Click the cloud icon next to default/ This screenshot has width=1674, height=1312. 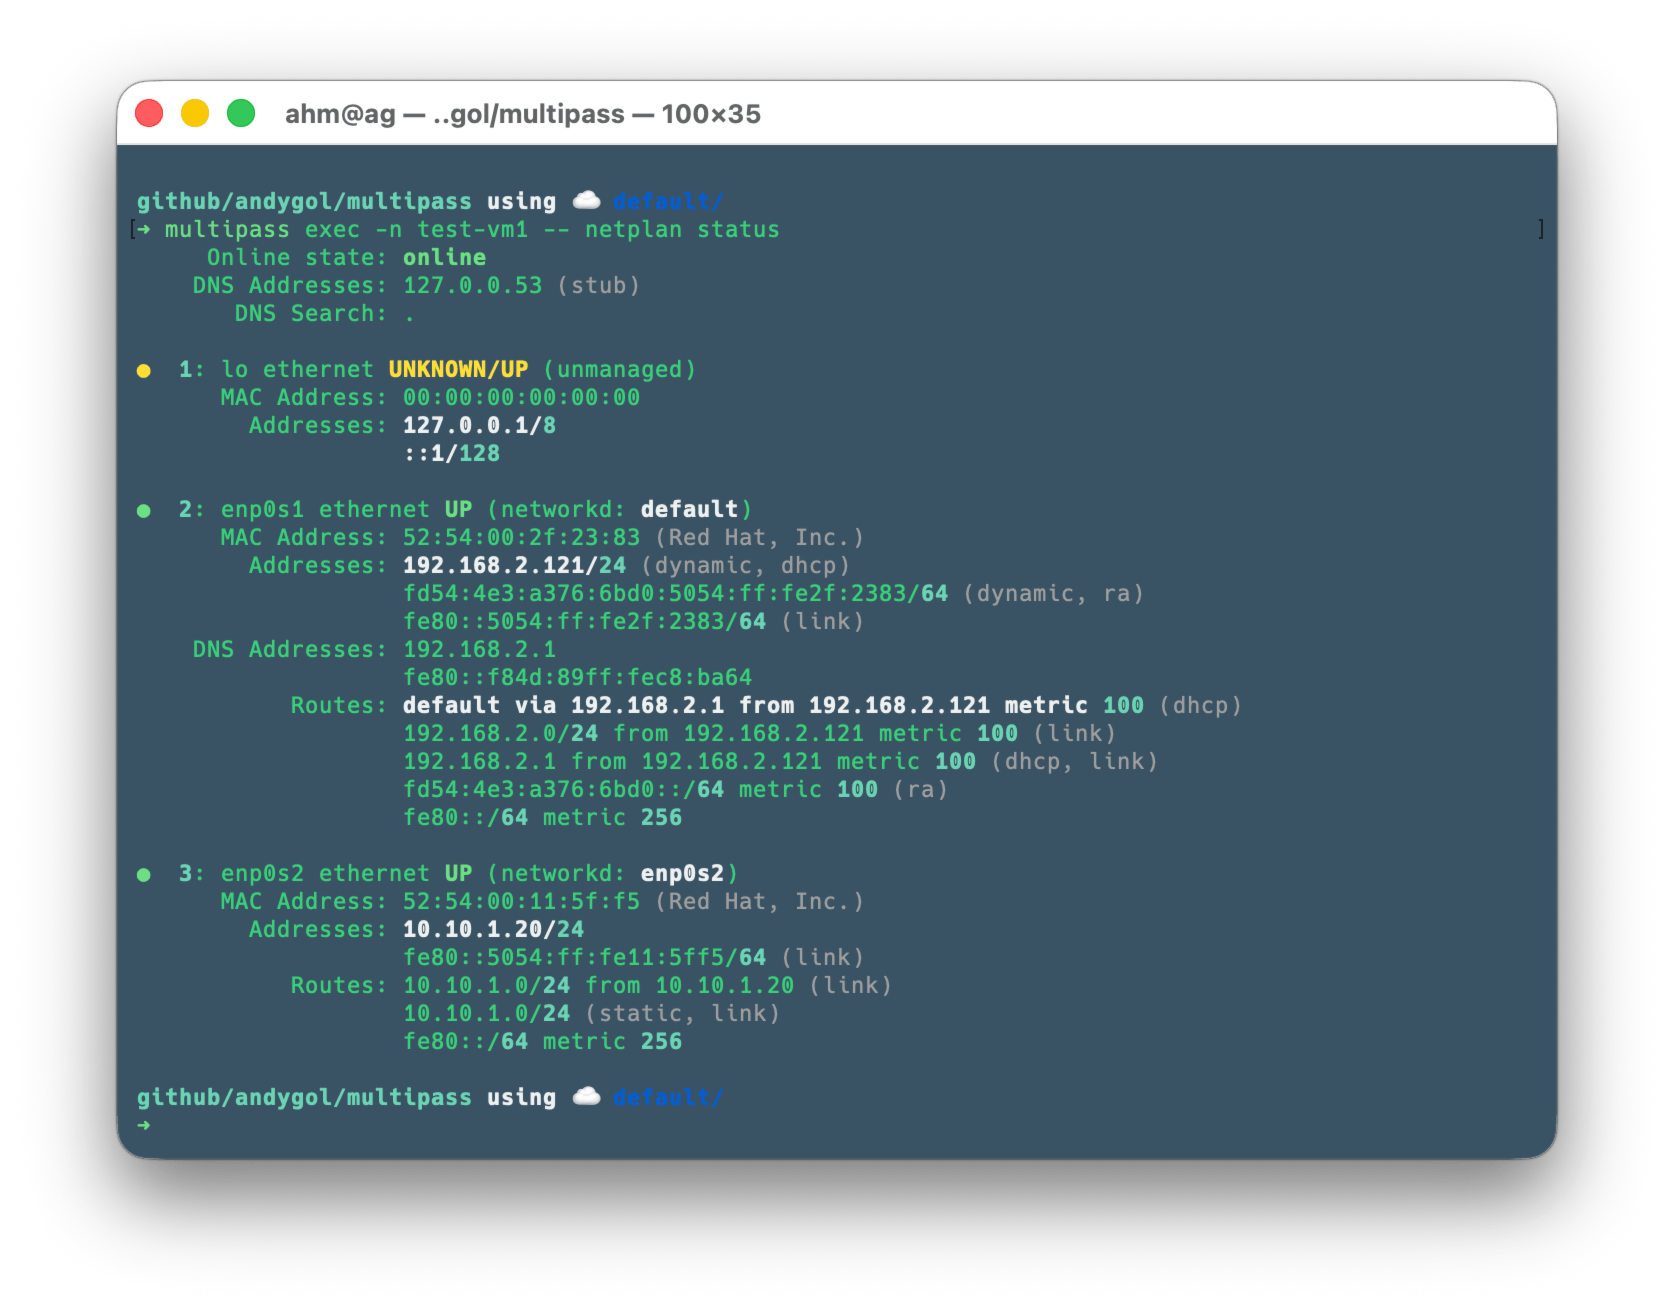[586, 200]
